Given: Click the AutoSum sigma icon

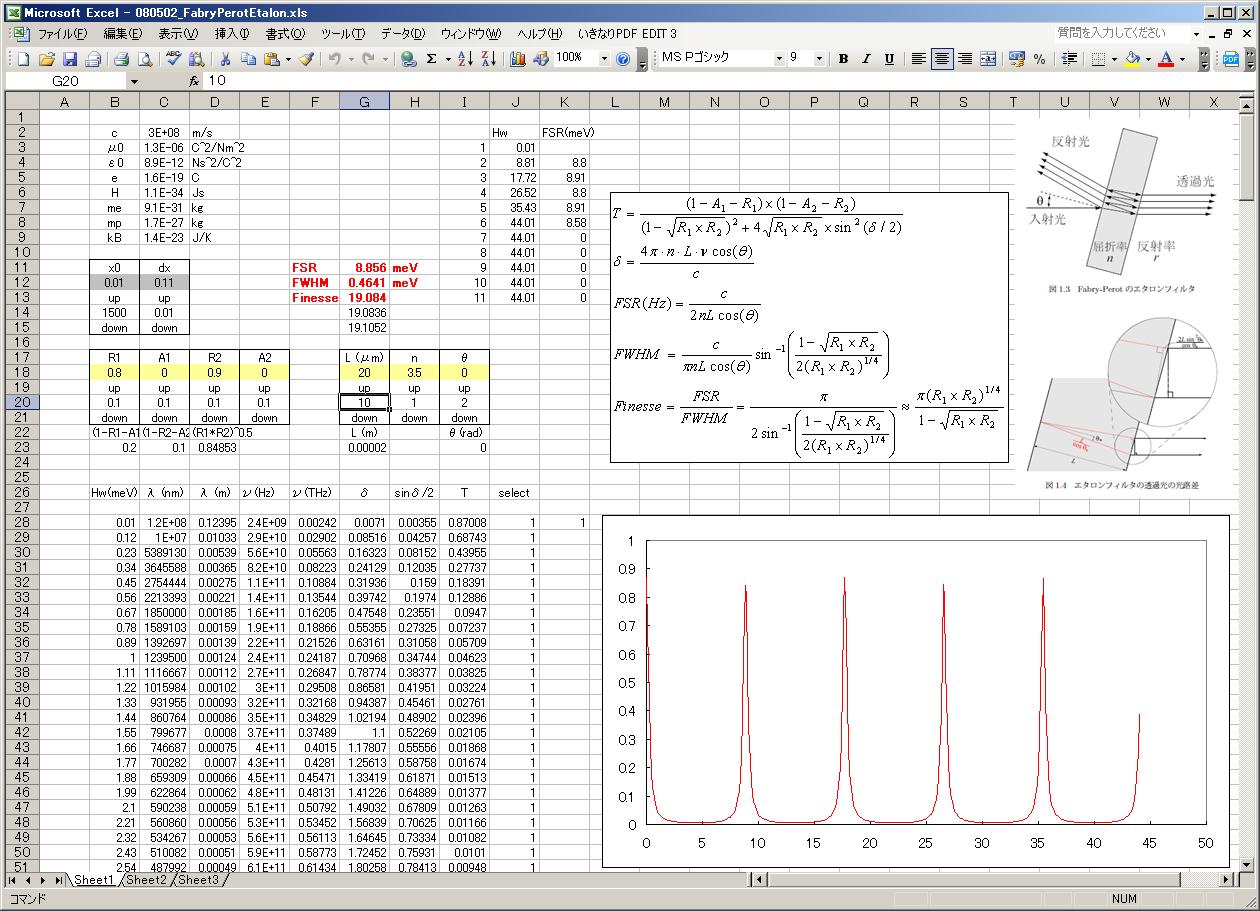Looking at the screenshot, I should tap(432, 59).
